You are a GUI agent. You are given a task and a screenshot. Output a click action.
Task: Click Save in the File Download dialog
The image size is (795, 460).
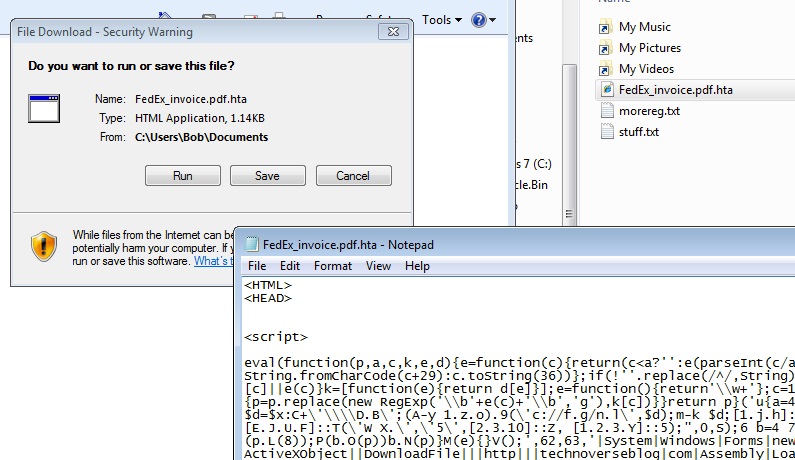point(267,175)
